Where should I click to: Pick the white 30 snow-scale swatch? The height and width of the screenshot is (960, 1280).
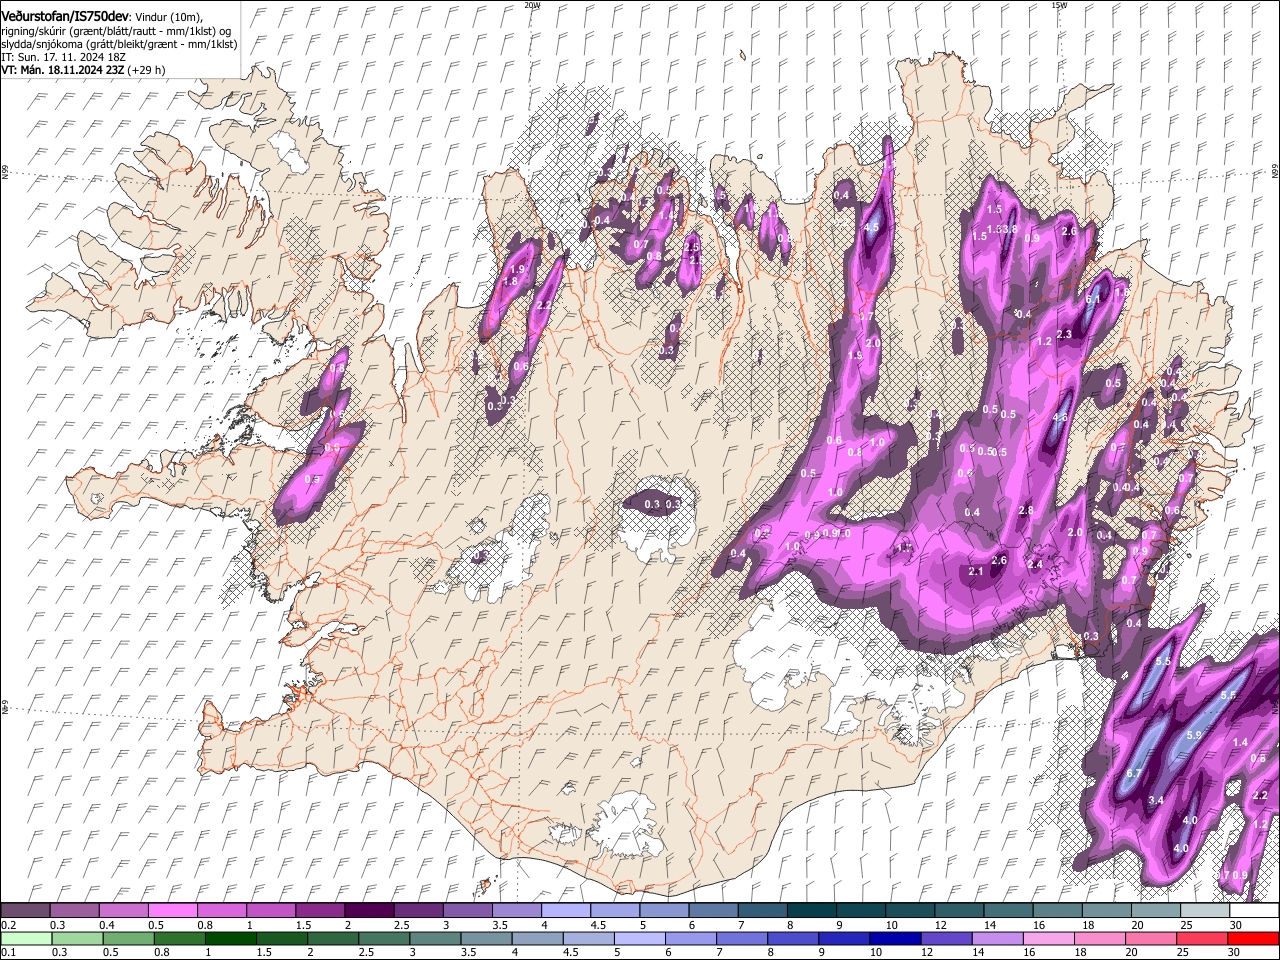pos(1253,911)
